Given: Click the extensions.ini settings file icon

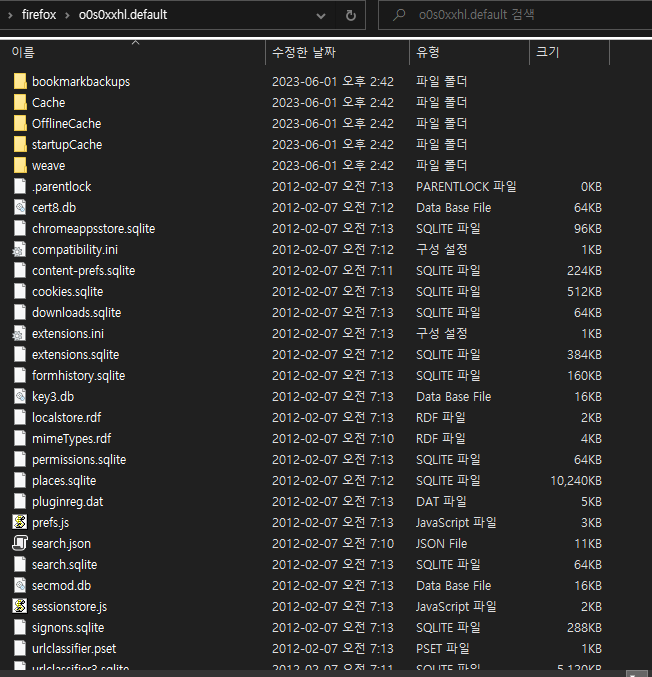Looking at the screenshot, I should (19, 333).
